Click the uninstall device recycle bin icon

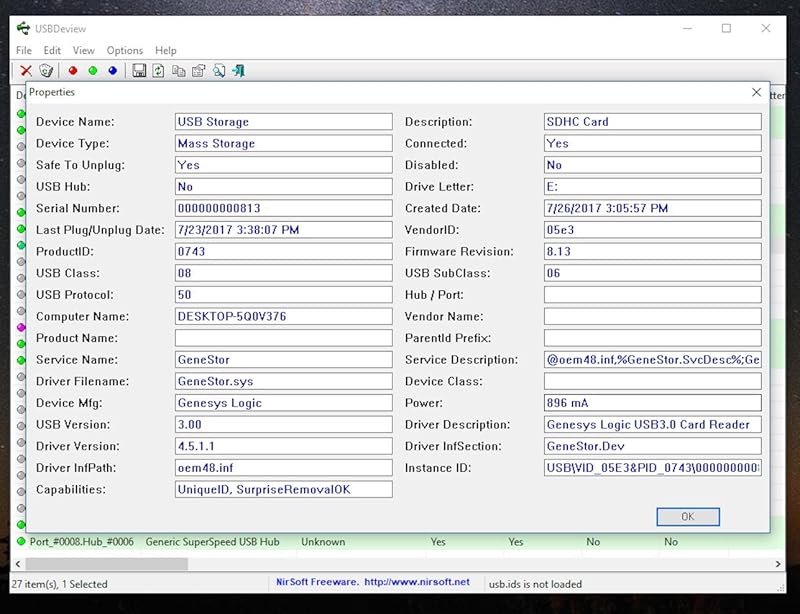(46, 70)
